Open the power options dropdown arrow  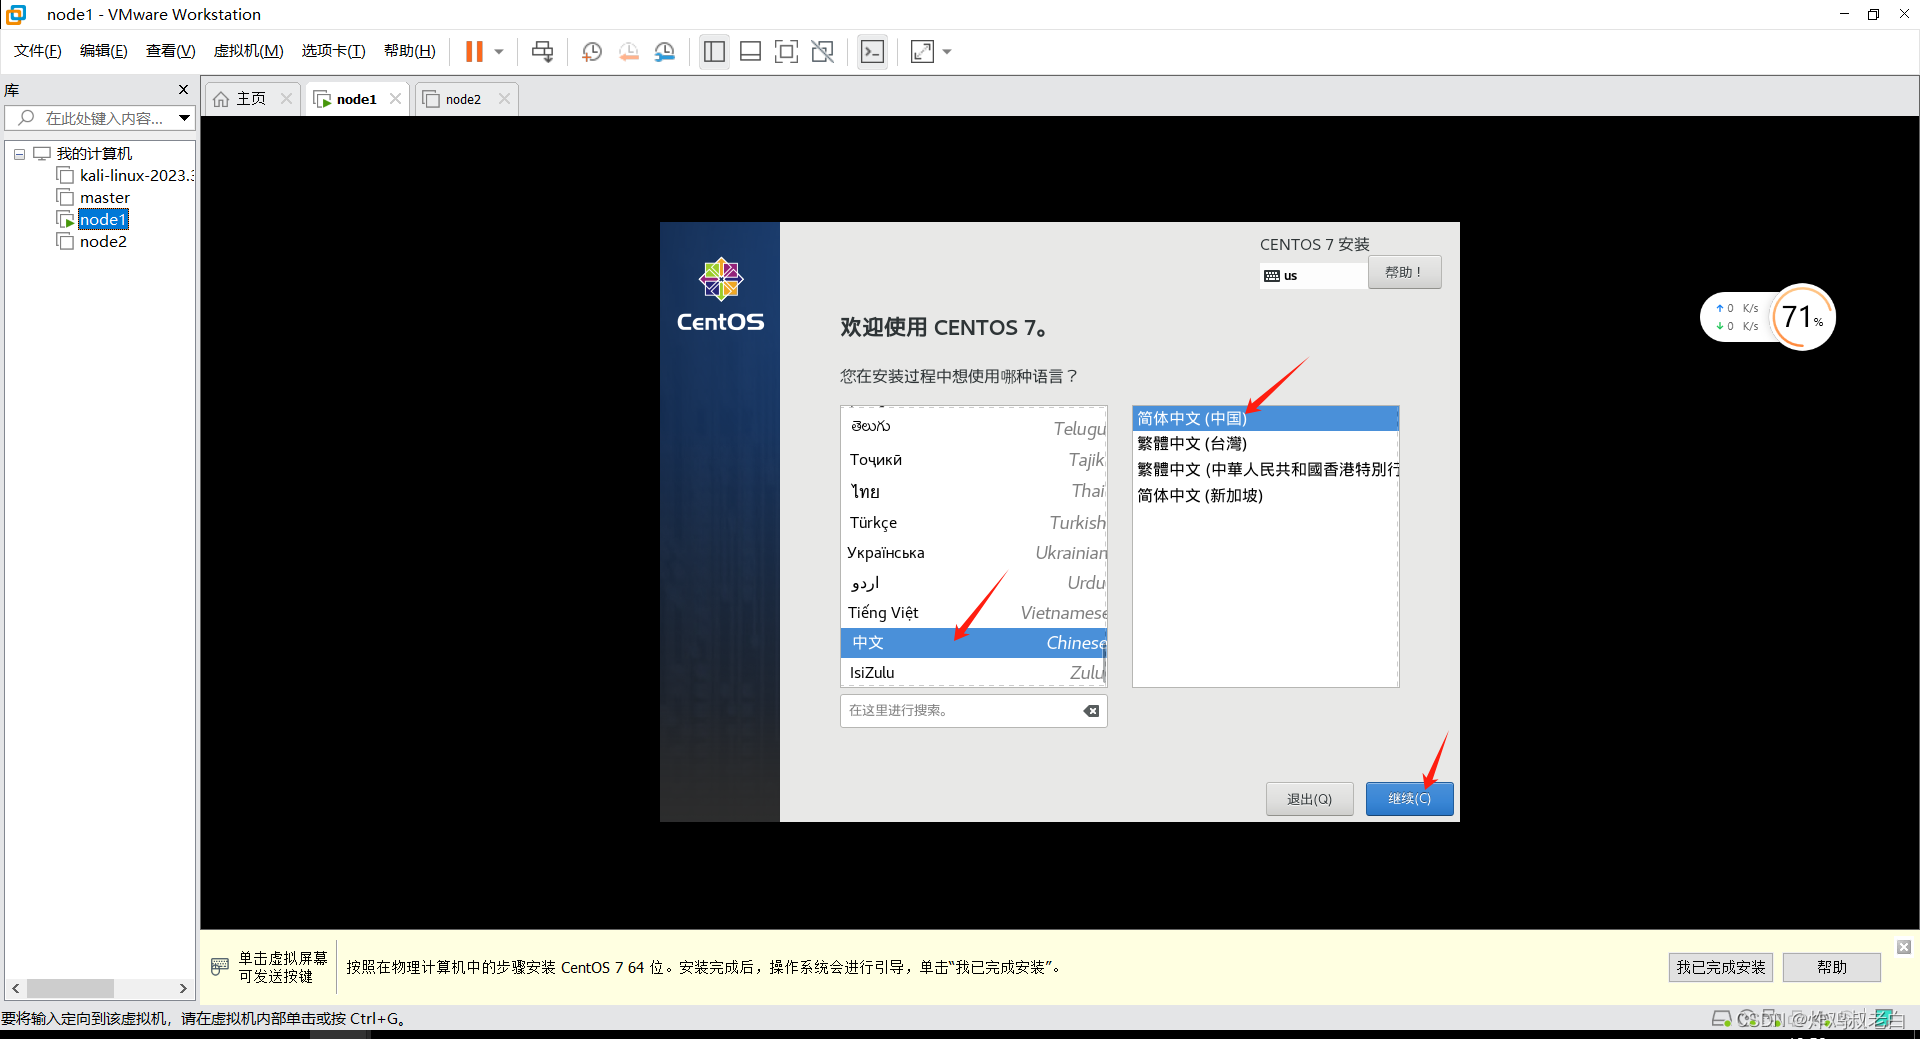tap(499, 52)
